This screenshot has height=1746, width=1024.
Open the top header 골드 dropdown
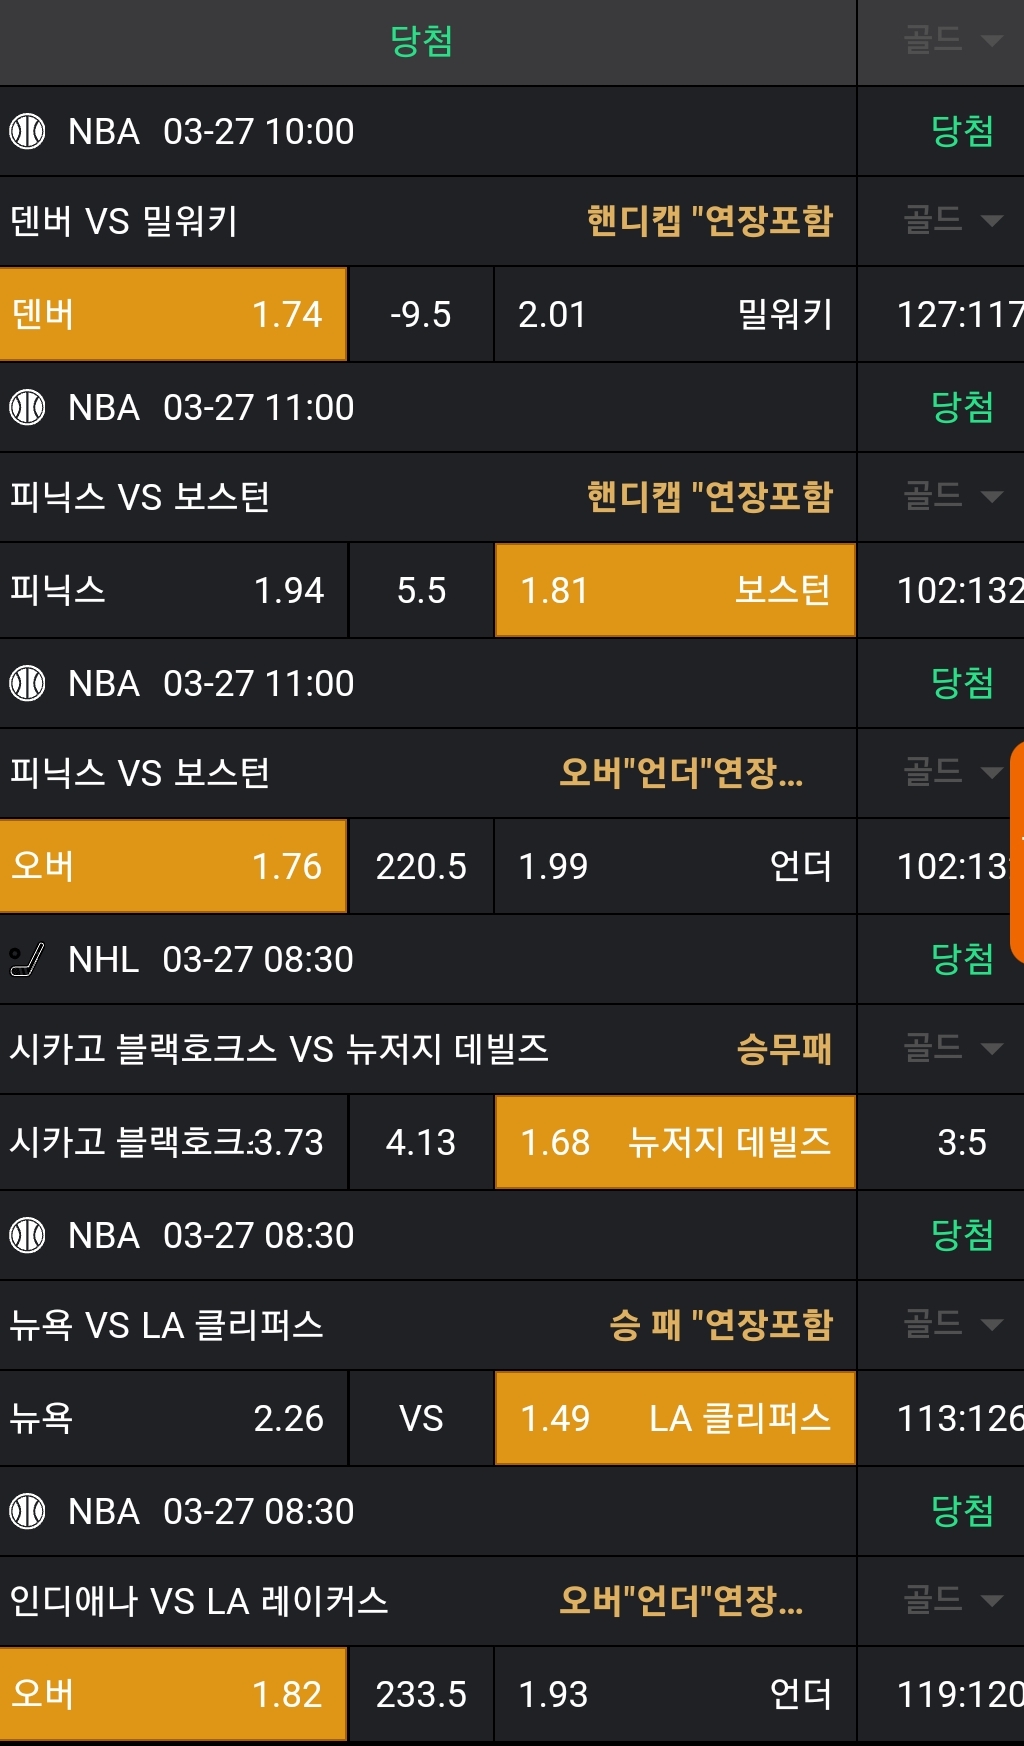tap(951, 41)
